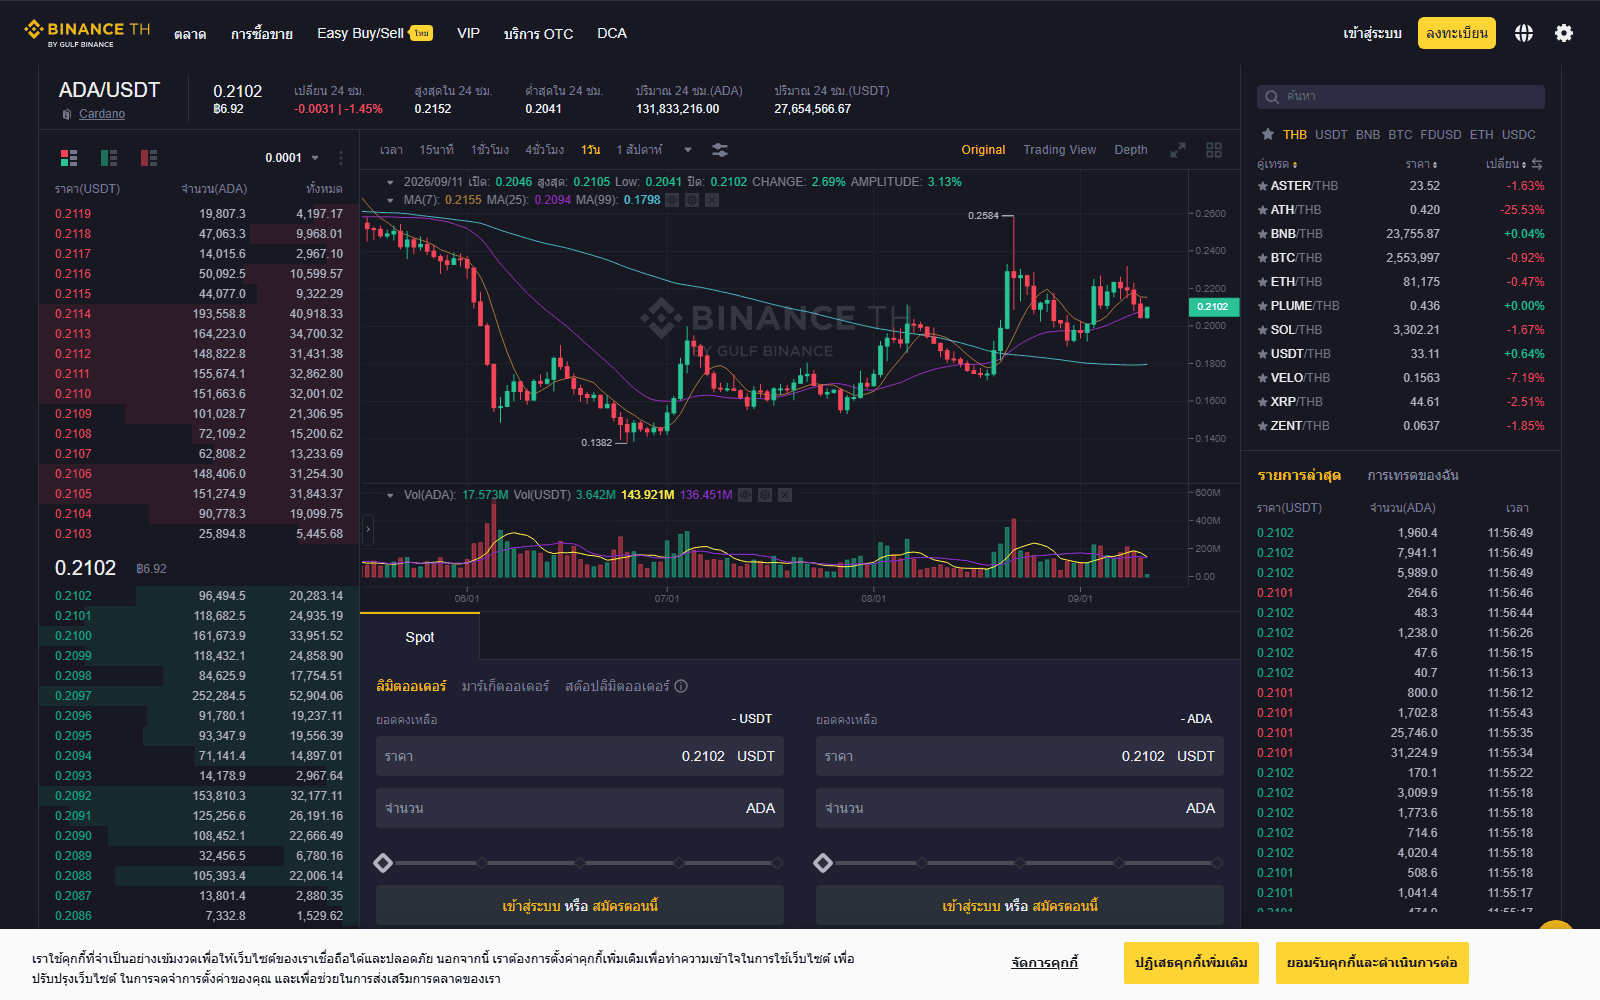Open chart indicator settings sliders icon
This screenshot has width=1600, height=1000.
click(x=719, y=150)
